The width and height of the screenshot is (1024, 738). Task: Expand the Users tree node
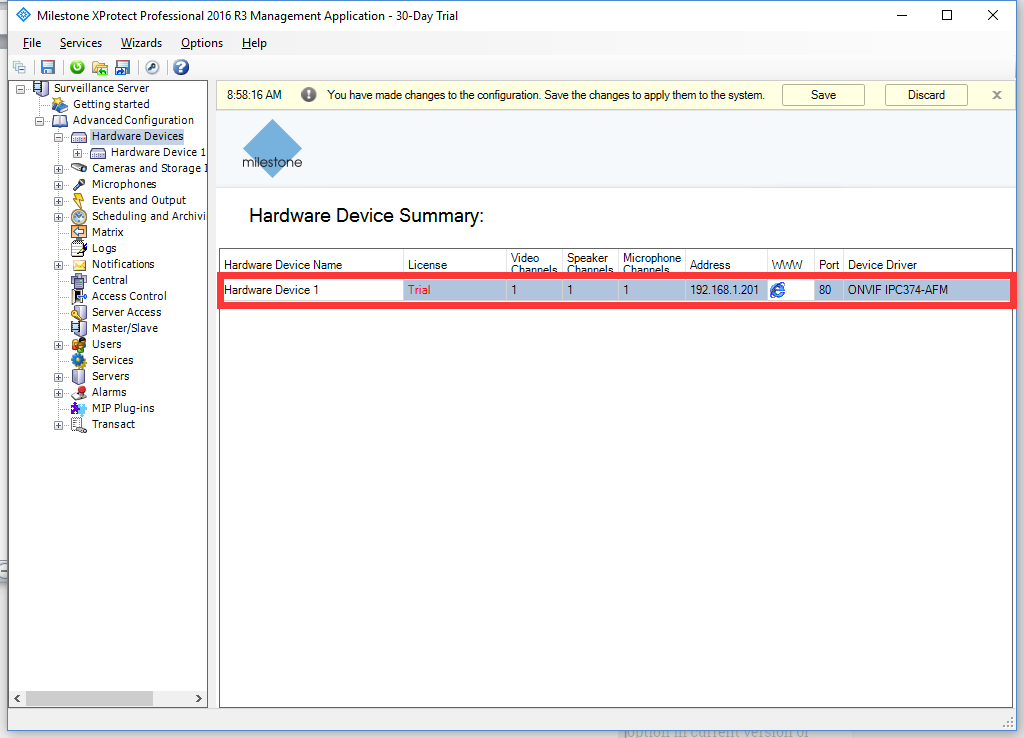click(x=59, y=345)
